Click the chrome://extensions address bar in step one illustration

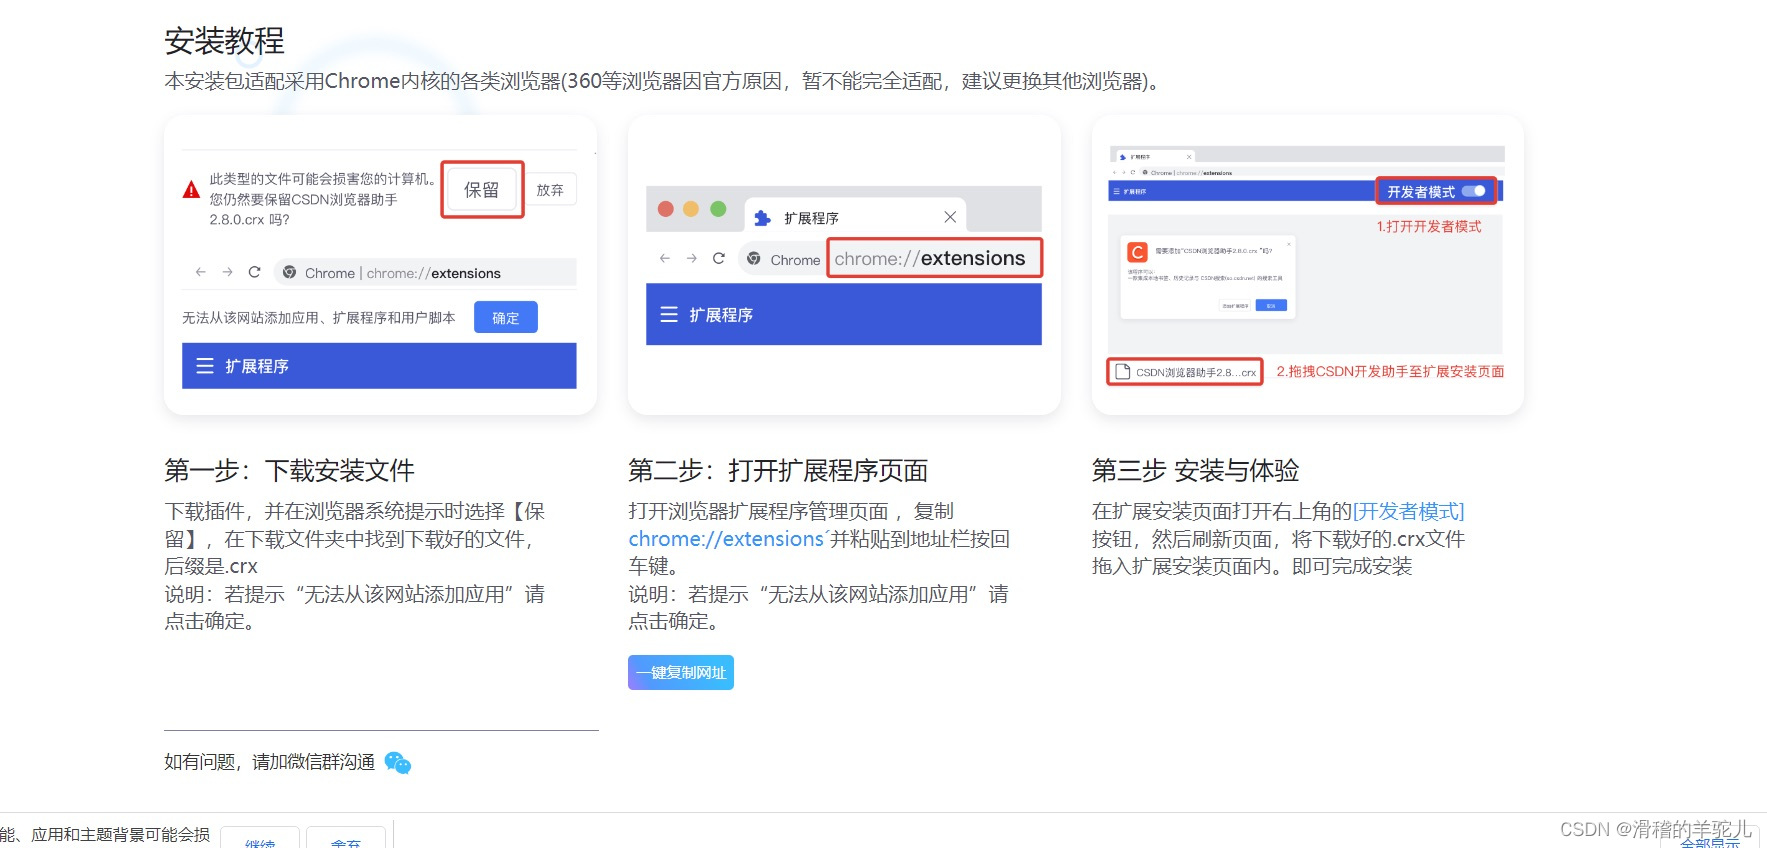tap(427, 273)
